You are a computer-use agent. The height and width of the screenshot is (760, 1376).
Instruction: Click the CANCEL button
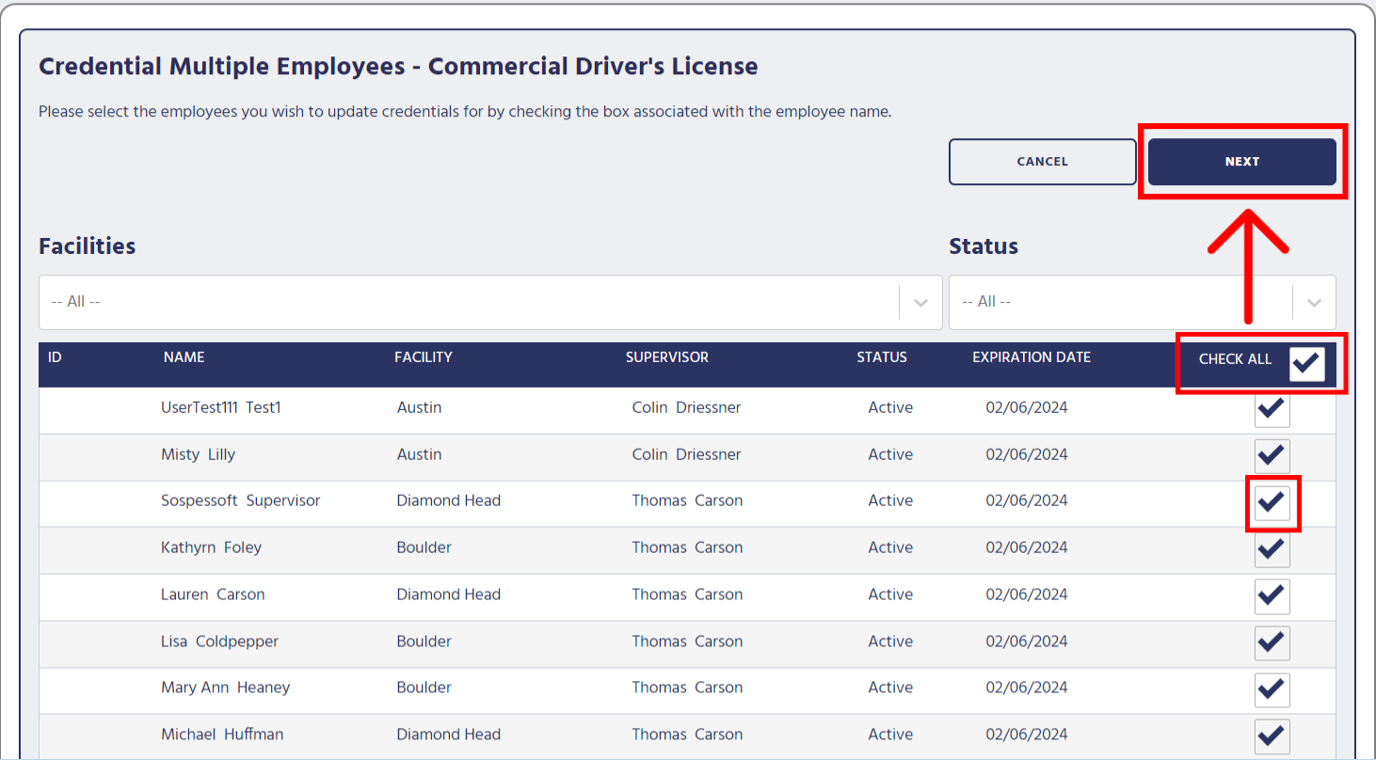[x=1042, y=161]
